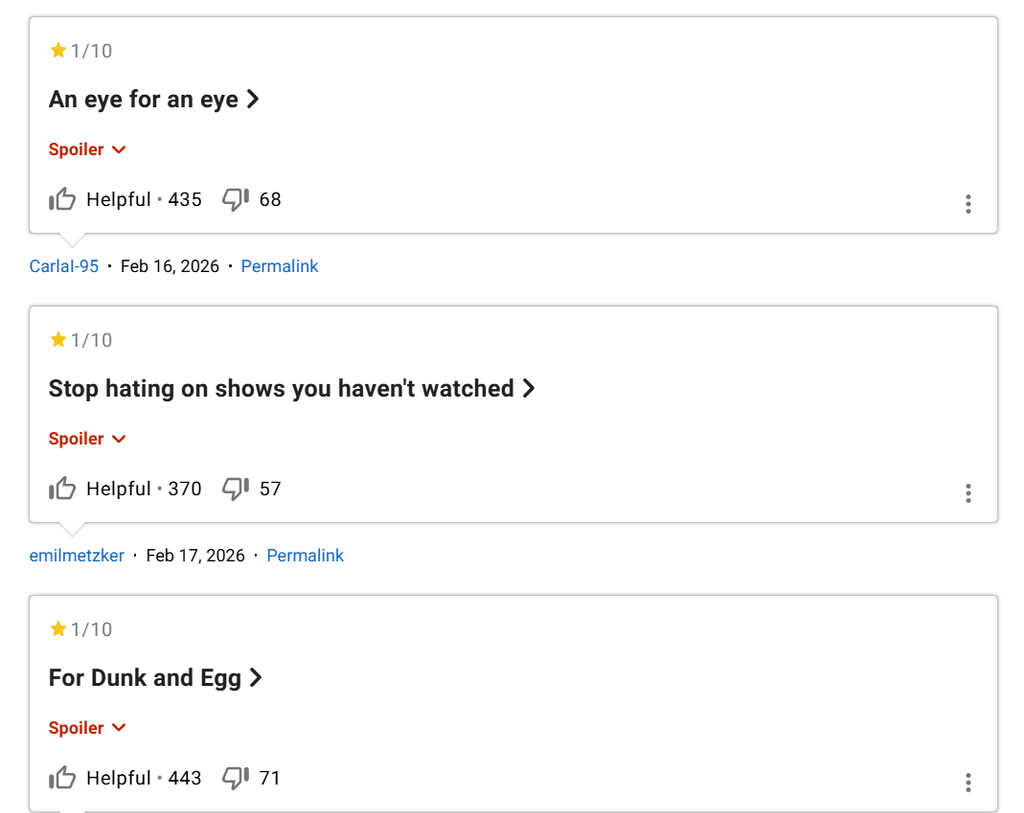Show the Spoiler for "For Dunk and Egg"
The height and width of the screenshot is (813, 1024).
coord(87,728)
